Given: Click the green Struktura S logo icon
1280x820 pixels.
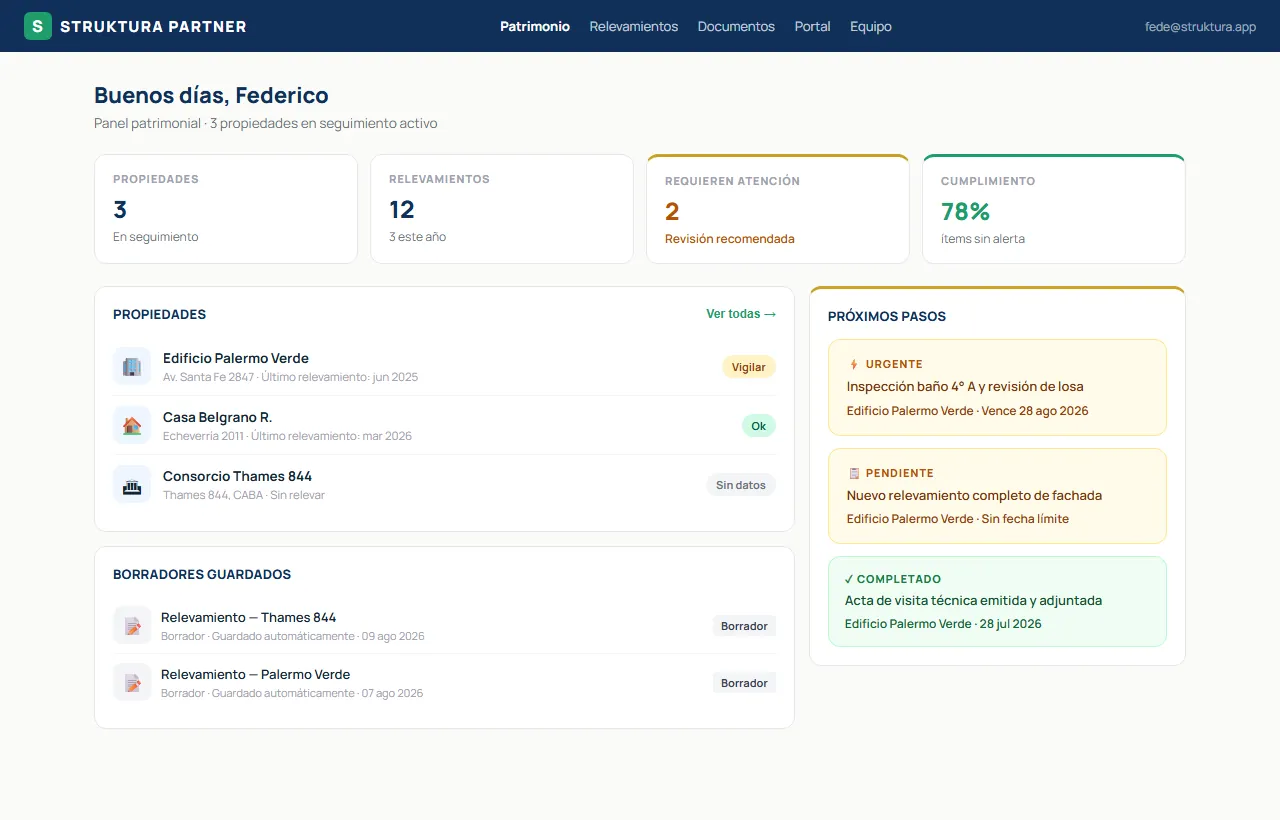Looking at the screenshot, I should [38, 26].
